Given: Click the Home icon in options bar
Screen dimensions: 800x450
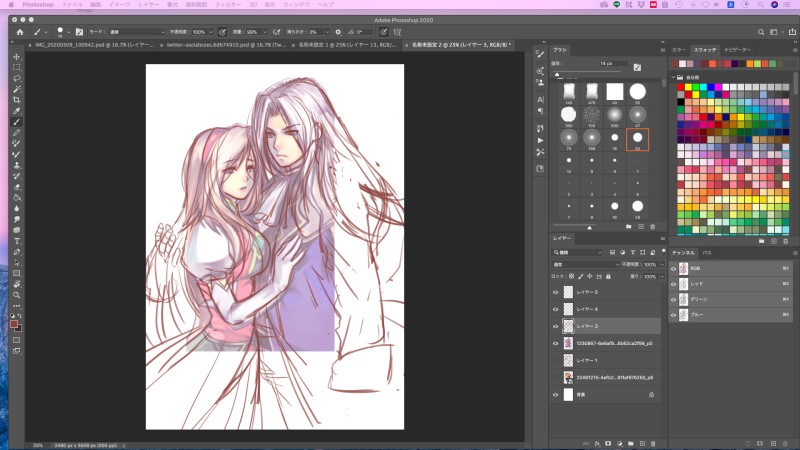Looking at the screenshot, I should (18, 32).
